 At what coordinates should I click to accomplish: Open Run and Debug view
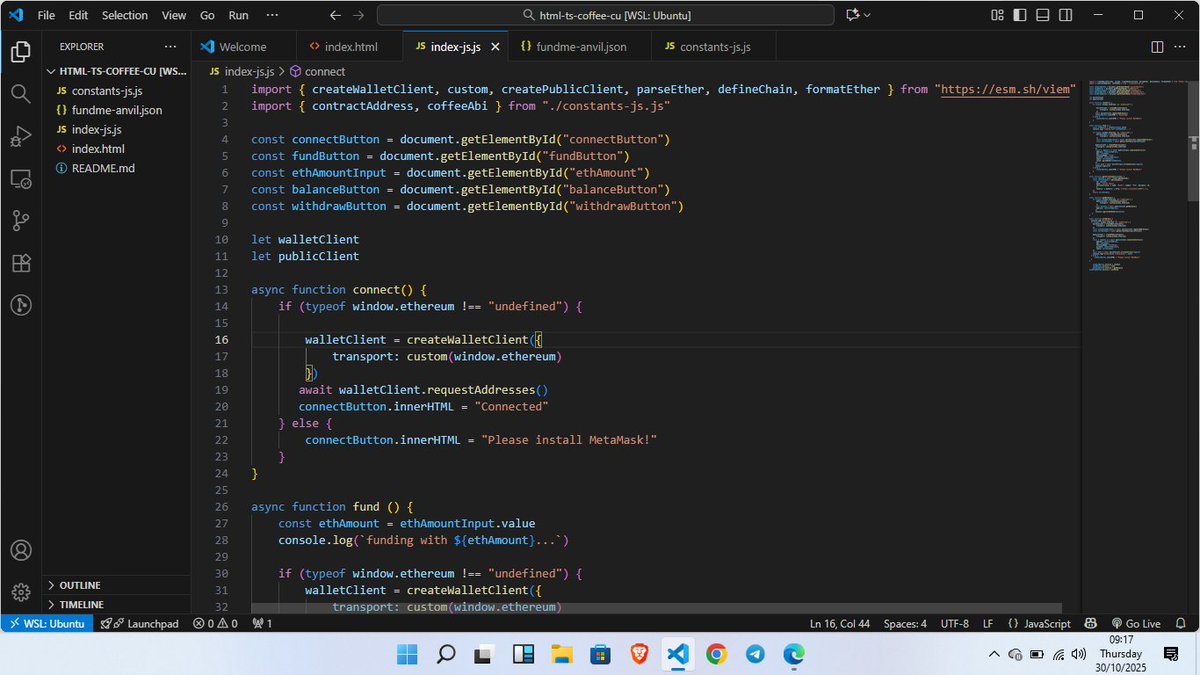click(x=20, y=137)
